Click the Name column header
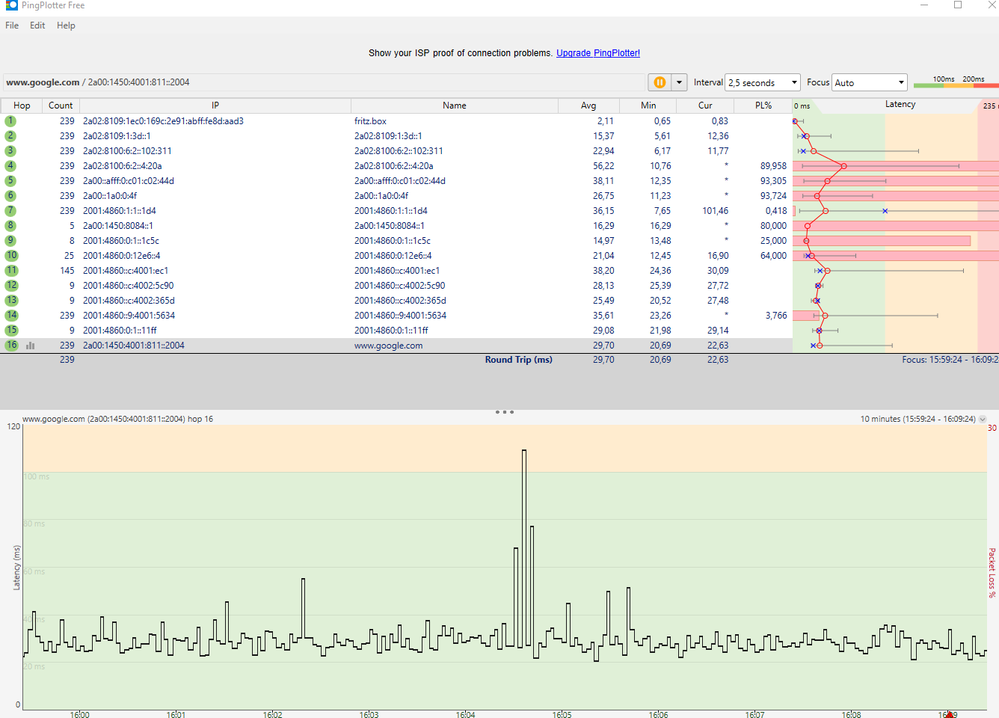 pos(454,106)
